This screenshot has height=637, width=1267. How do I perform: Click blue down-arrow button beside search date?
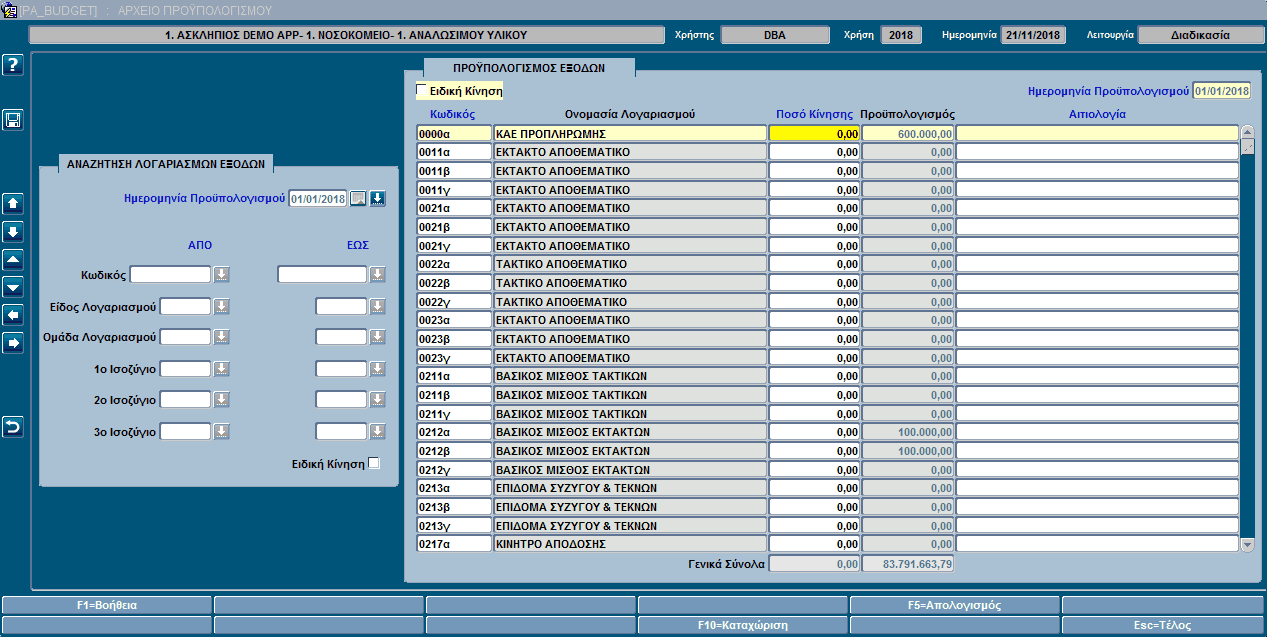[377, 198]
